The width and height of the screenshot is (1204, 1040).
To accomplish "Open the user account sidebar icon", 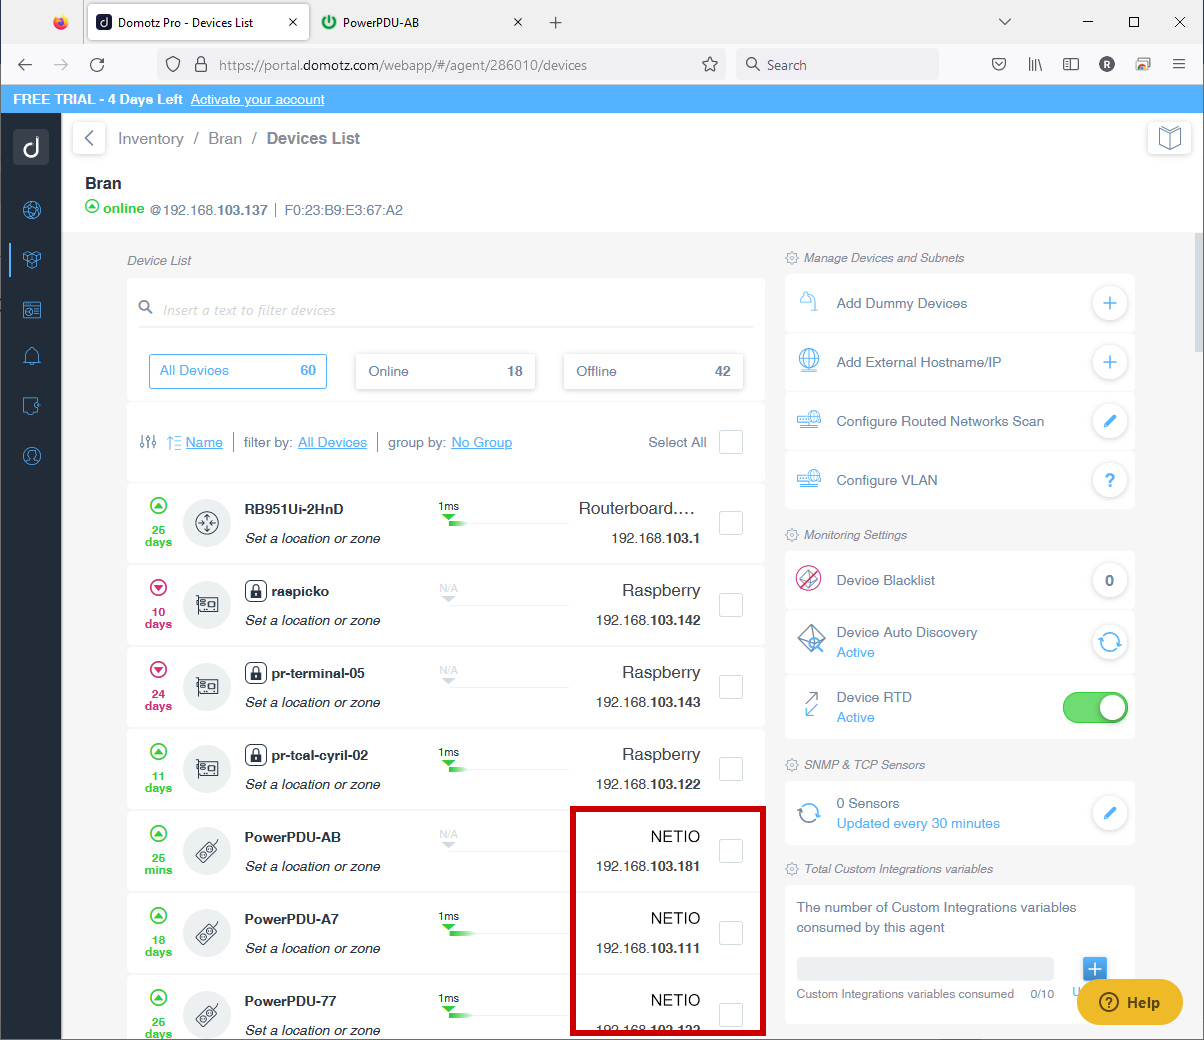I will (32, 456).
